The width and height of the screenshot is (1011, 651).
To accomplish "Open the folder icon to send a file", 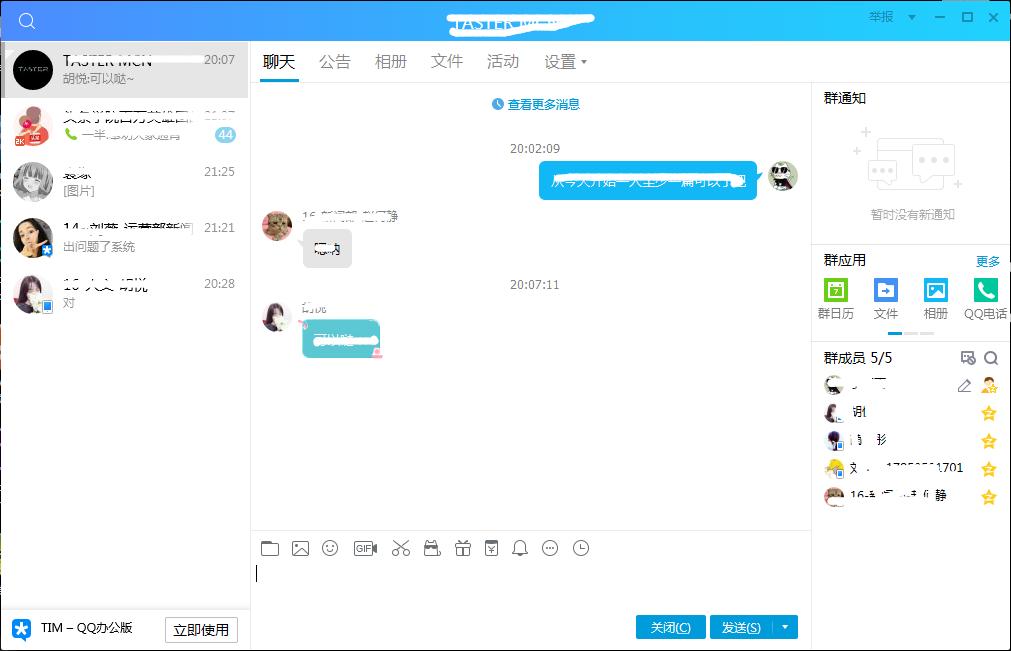I will (269, 548).
